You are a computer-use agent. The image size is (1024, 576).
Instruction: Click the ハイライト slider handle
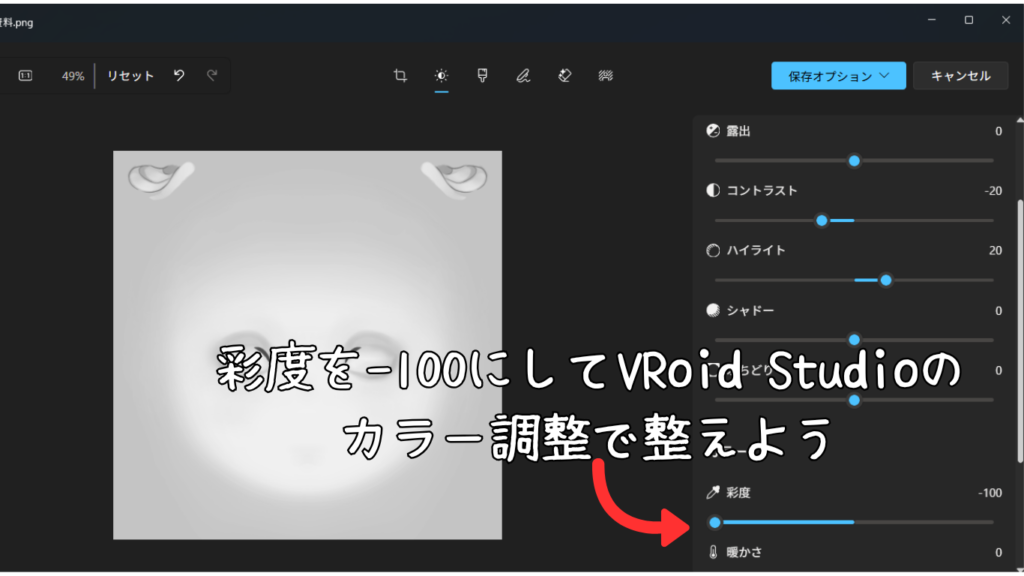pyautogui.click(x=886, y=280)
